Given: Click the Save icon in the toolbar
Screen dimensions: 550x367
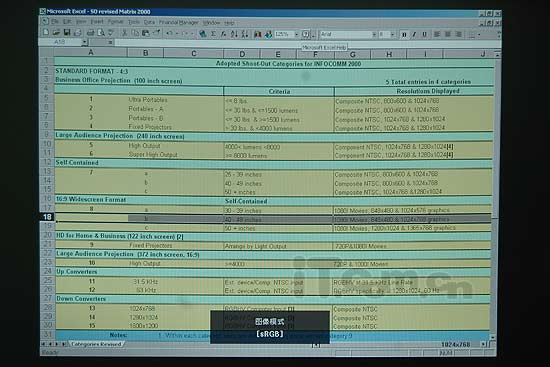Looking at the screenshot, I should click(x=67, y=33).
